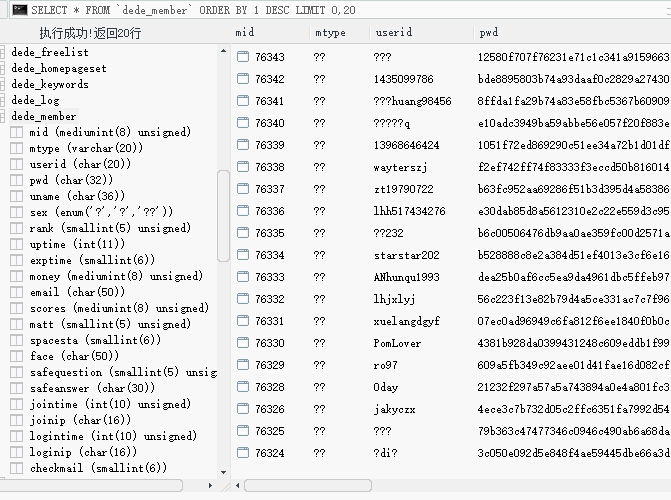Select the checkmail (smallint(6)) column
This screenshot has height=500, width=671.
pyautogui.click(x=98, y=468)
